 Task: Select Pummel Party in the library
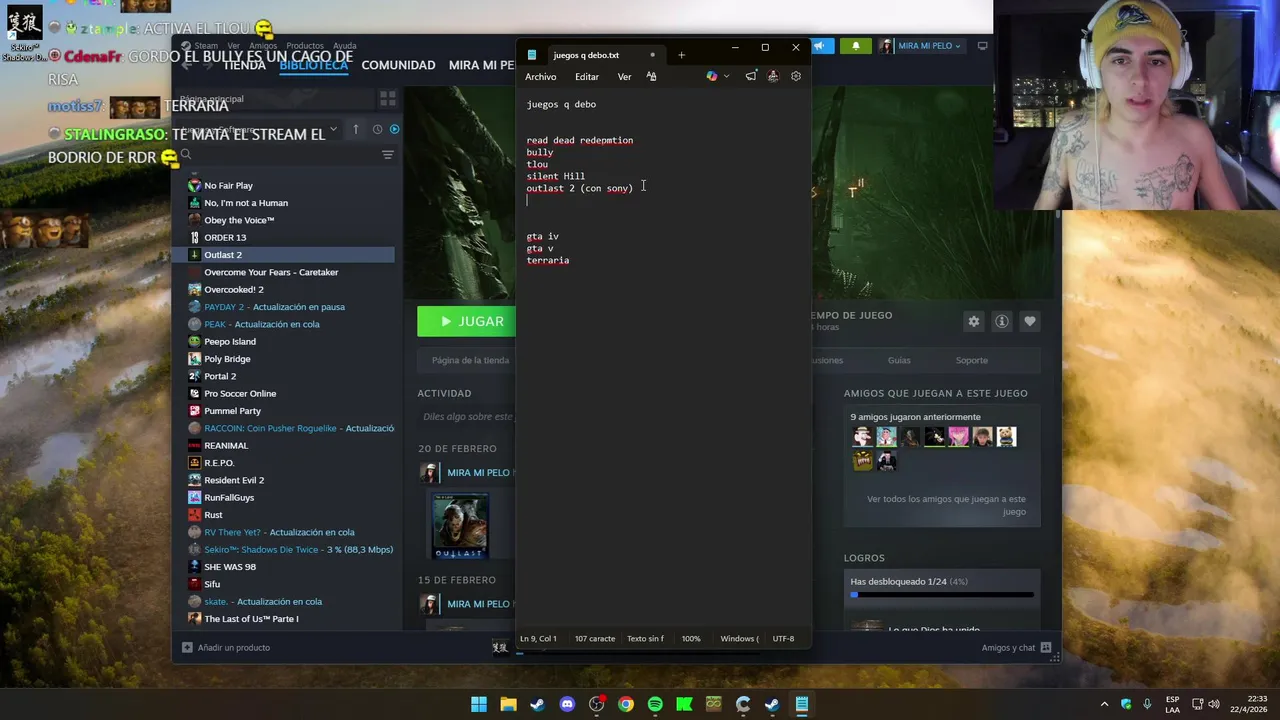[x=232, y=411]
